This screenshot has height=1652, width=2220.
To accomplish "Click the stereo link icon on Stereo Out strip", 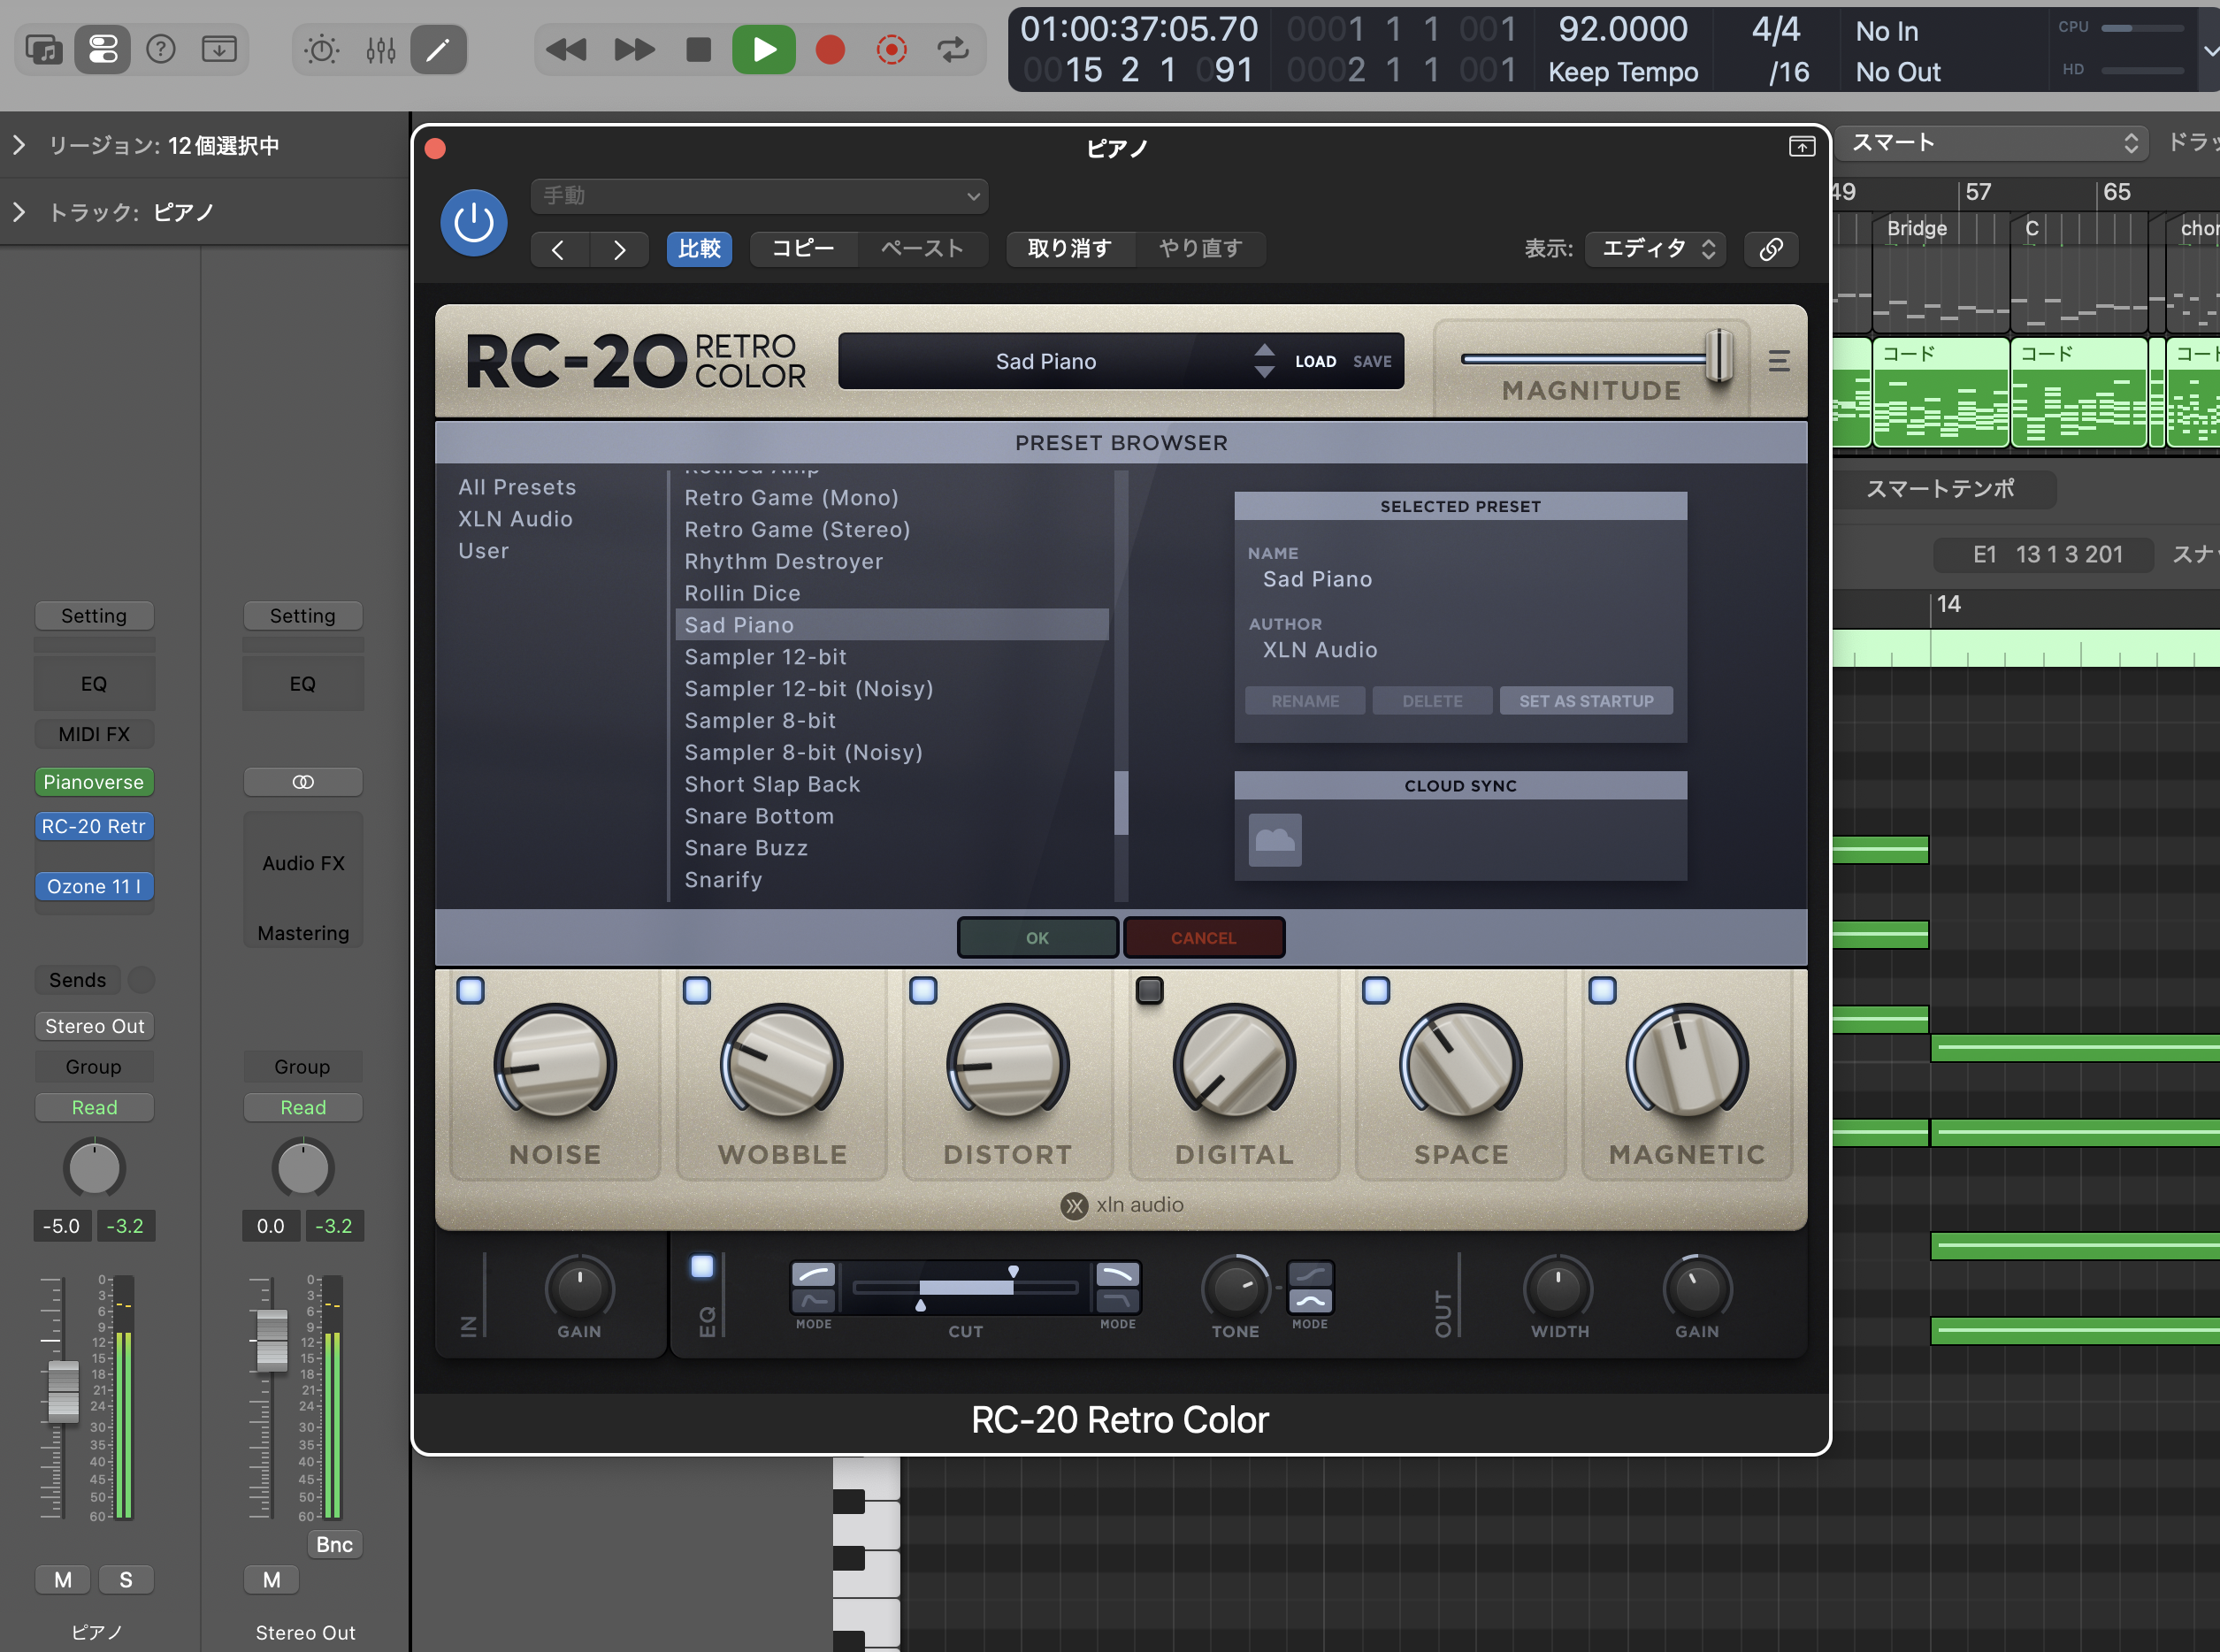I will tap(303, 782).
